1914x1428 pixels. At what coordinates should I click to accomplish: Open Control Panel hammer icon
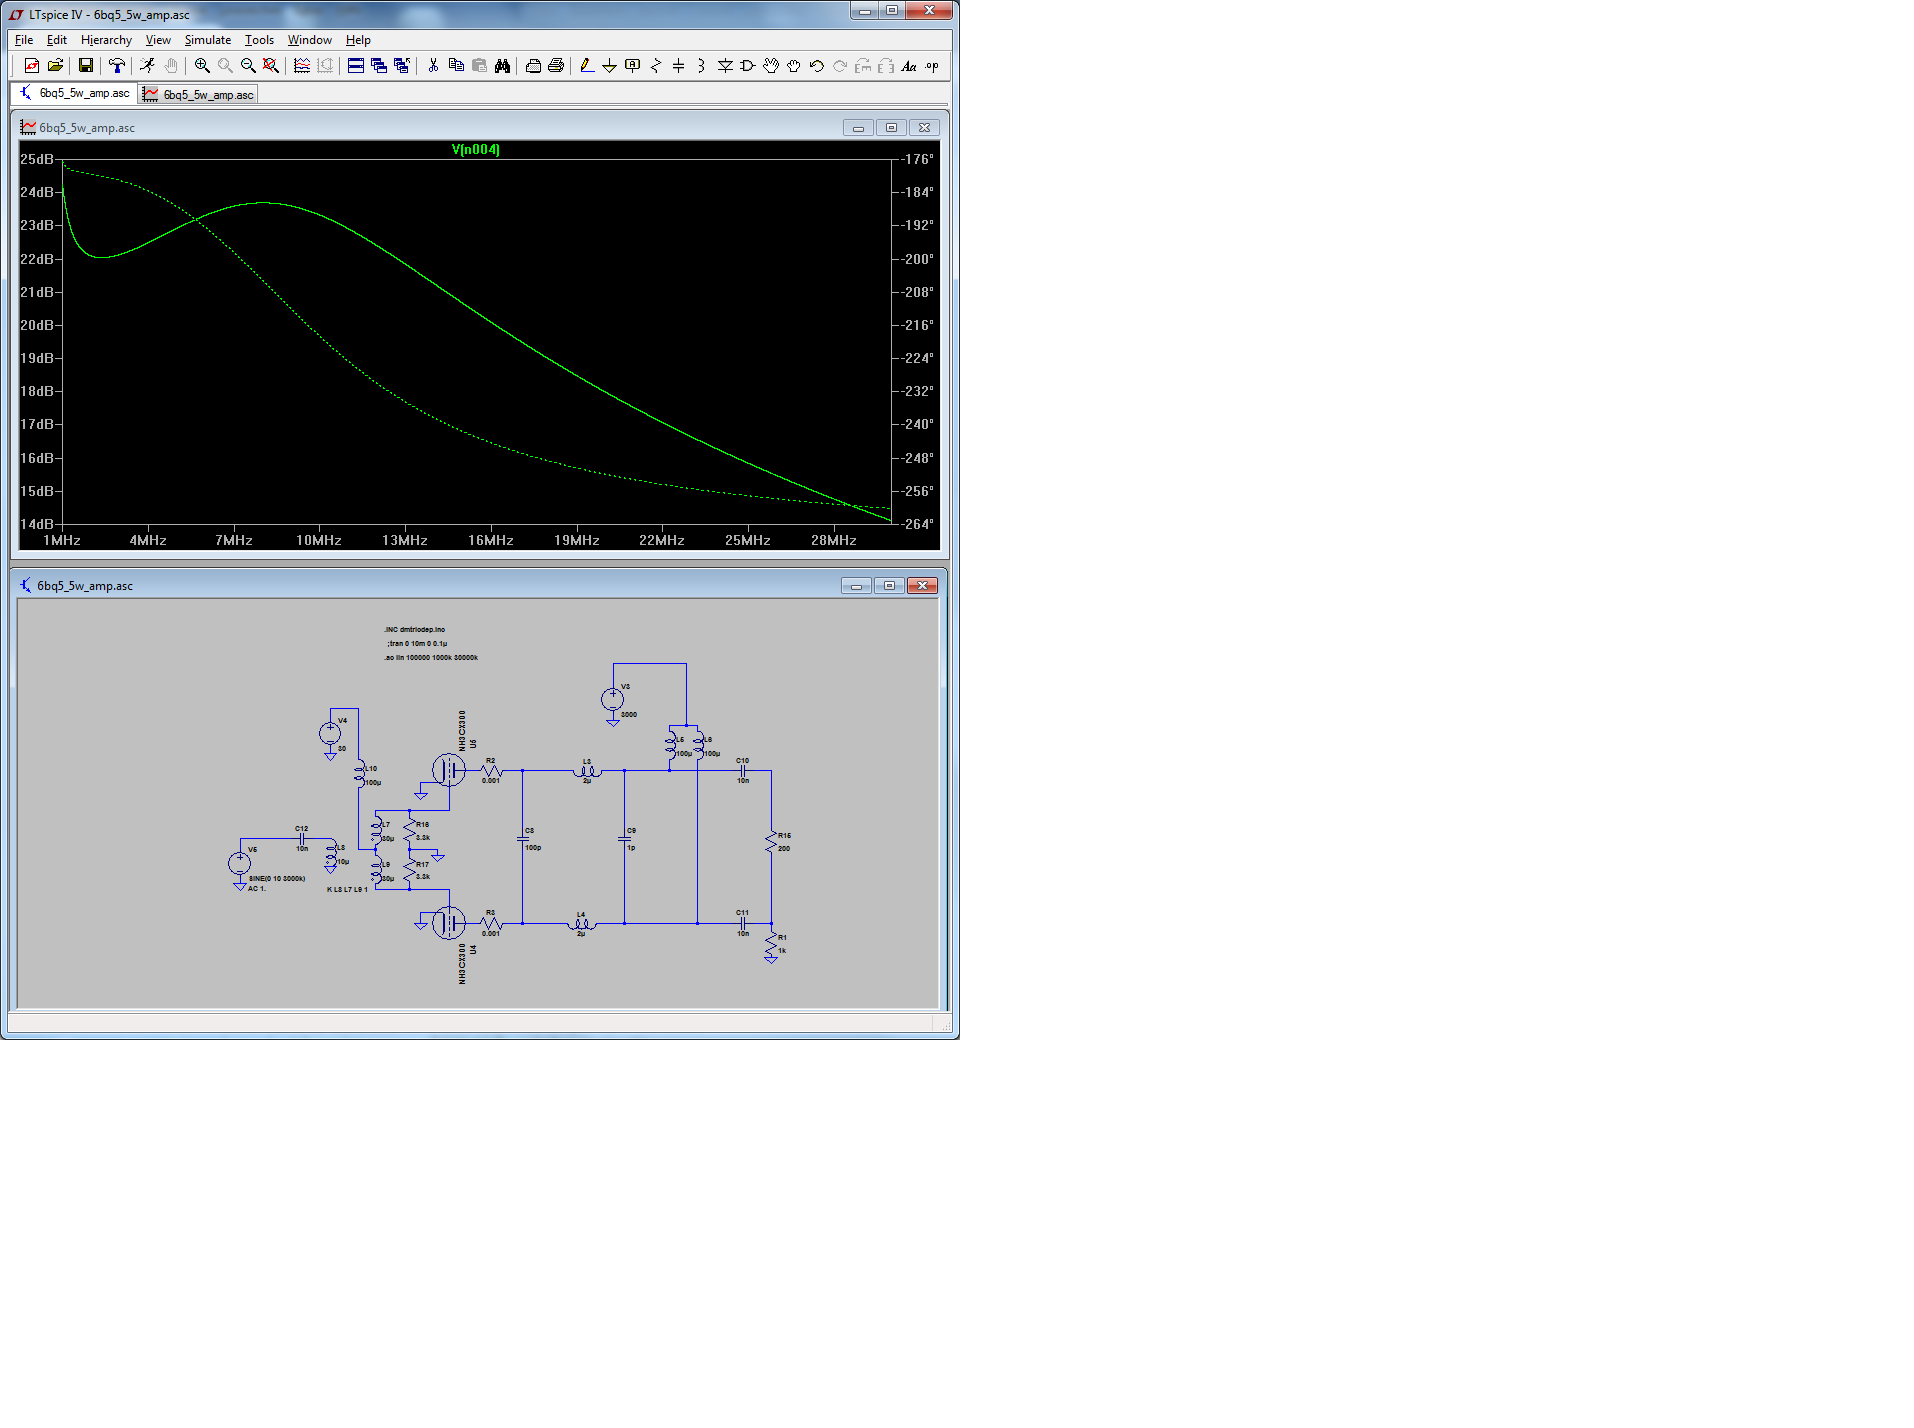(117, 66)
